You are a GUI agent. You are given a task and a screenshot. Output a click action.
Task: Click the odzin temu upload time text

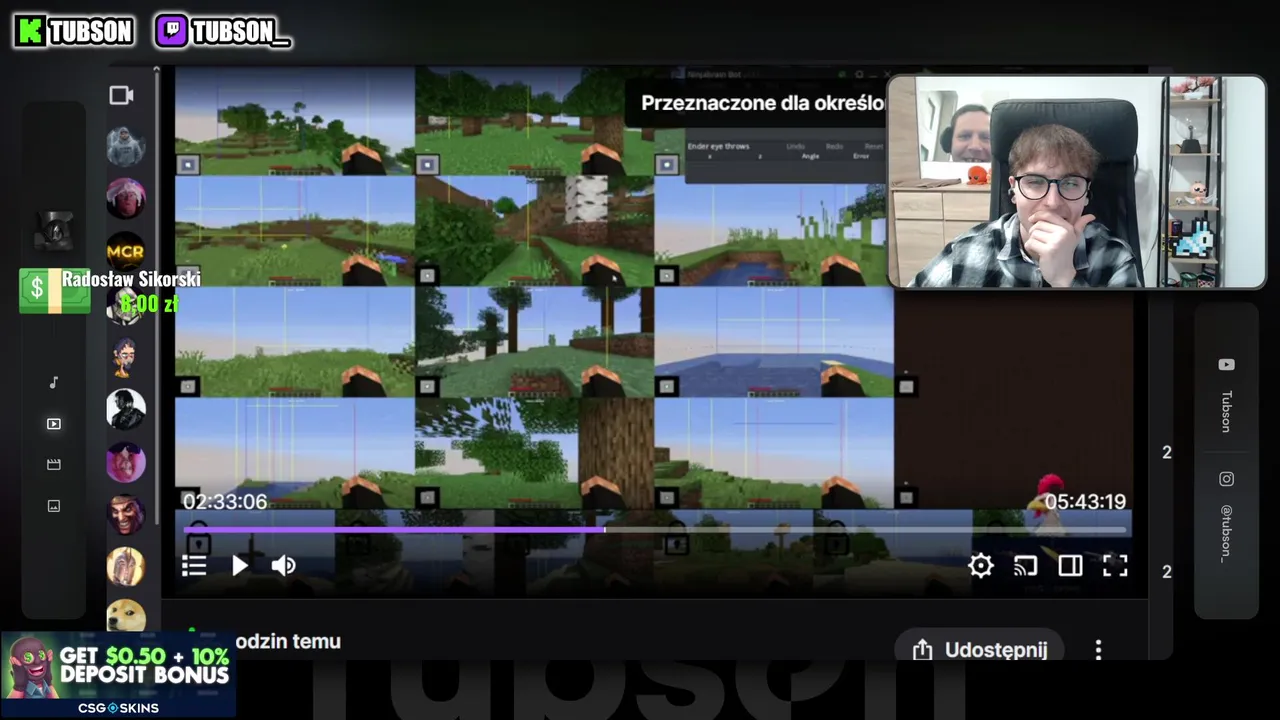288,642
